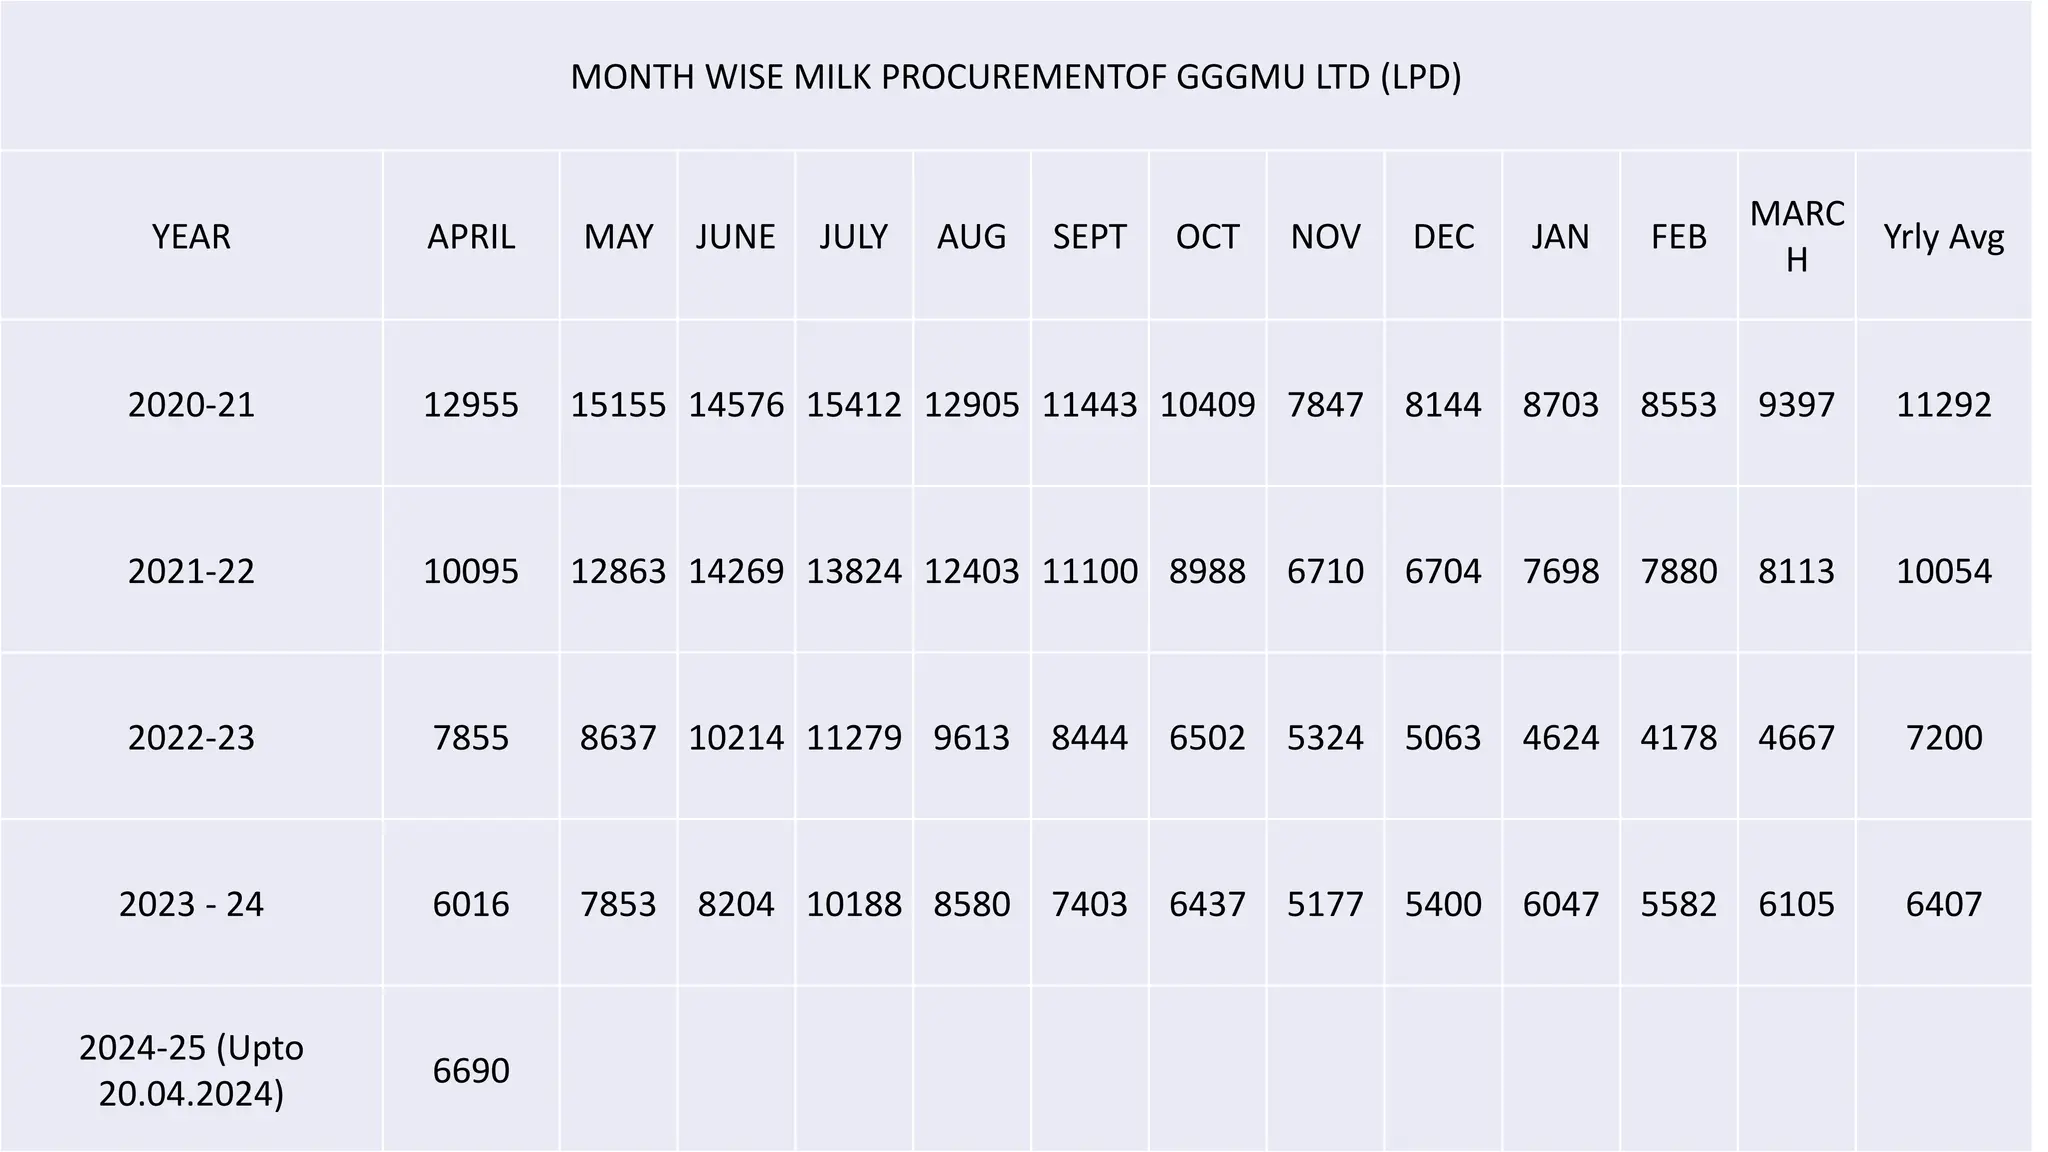Click the SEPT column header
The image size is (2048, 1152).
(1090, 236)
